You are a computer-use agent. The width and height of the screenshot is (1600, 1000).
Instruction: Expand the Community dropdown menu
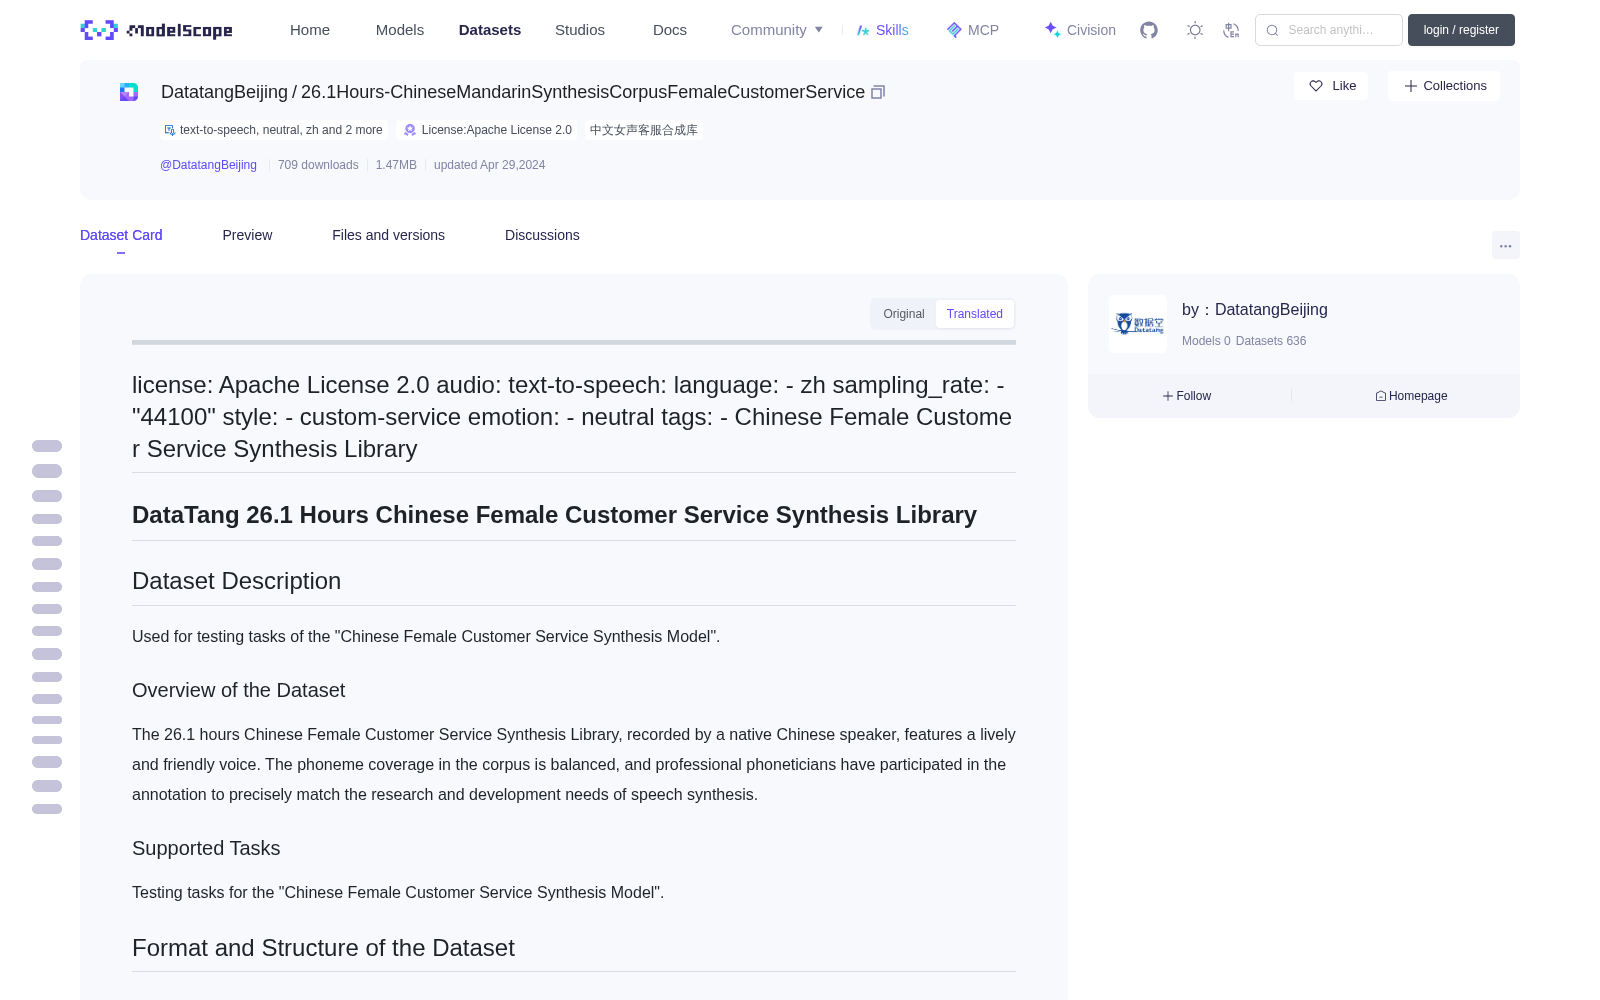(x=777, y=30)
